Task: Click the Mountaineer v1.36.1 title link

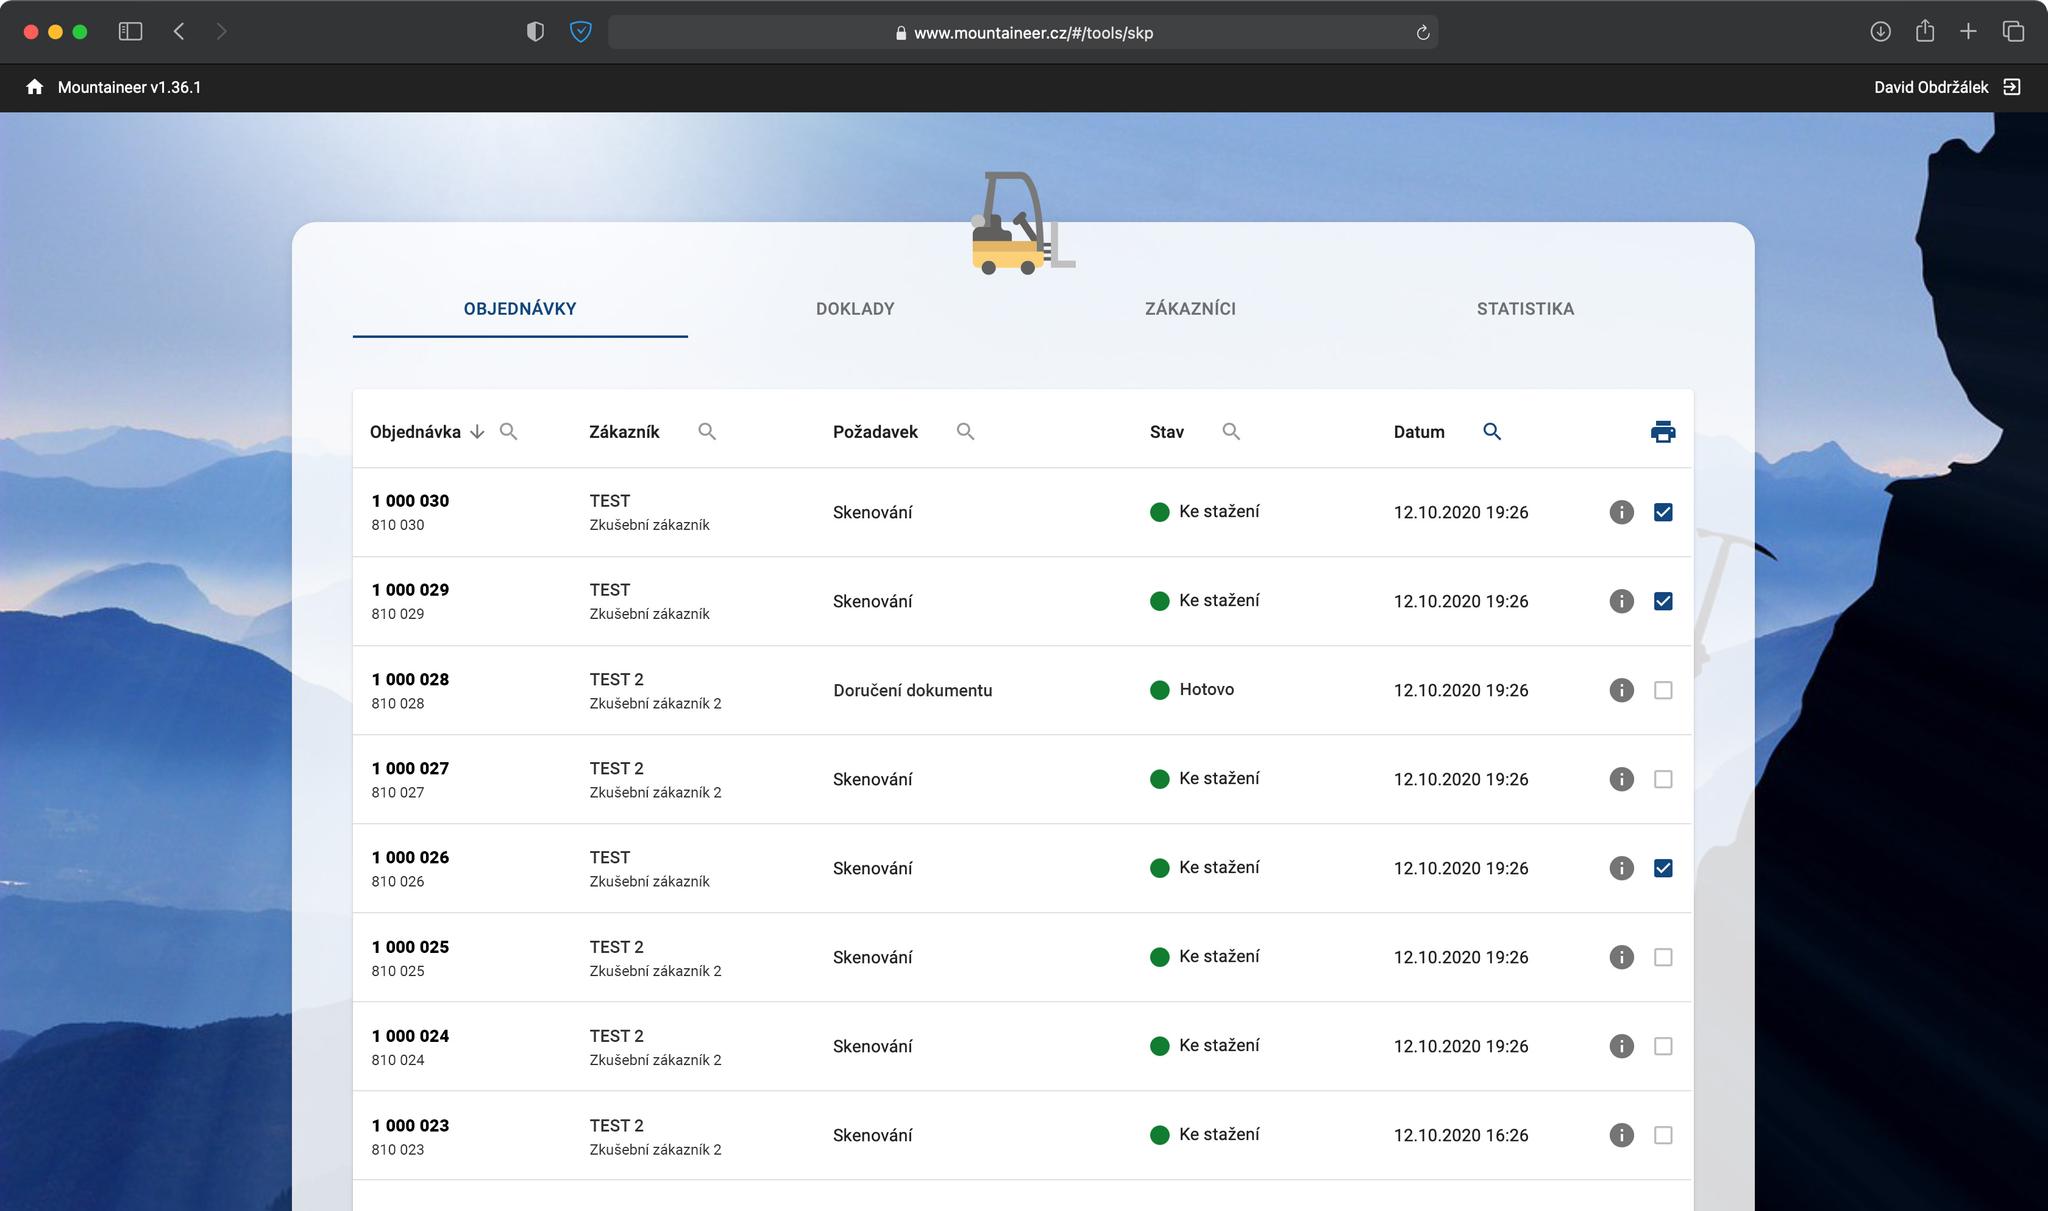Action: tap(129, 87)
